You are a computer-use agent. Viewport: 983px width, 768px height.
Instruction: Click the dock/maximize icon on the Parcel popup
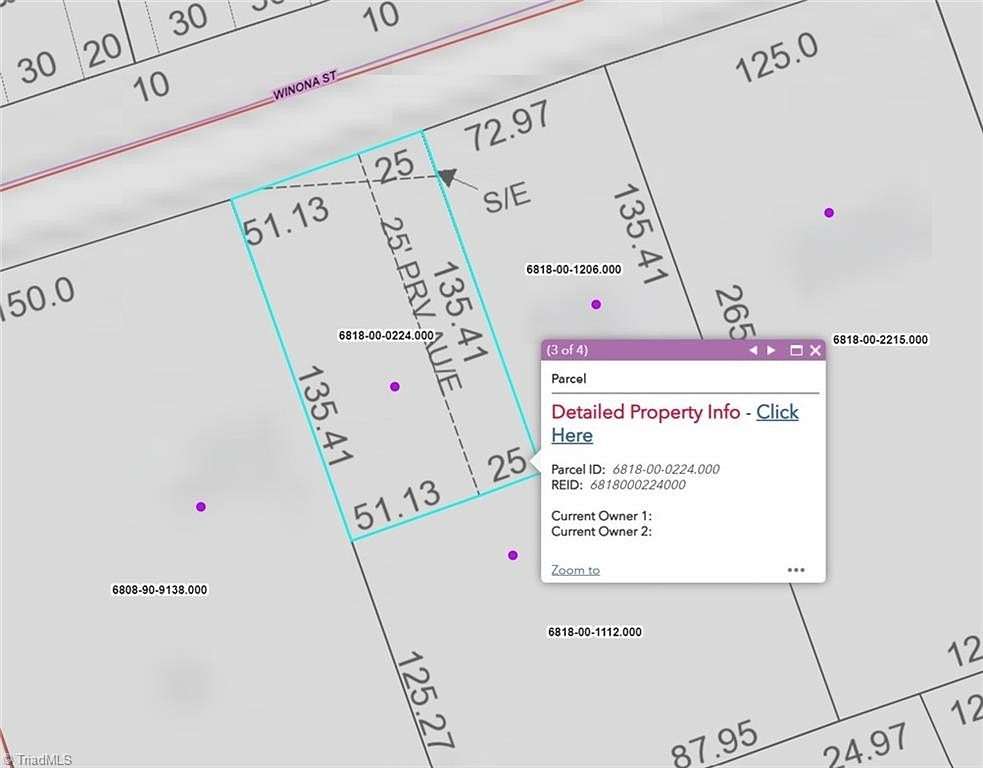(795, 350)
